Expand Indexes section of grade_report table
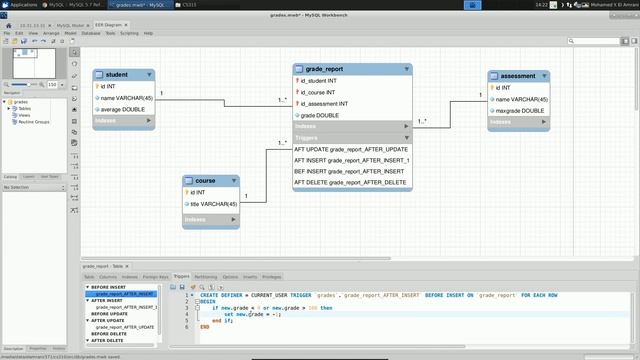Viewport: 640px width, 360px height. pyautogui.click(x=406, y=126)
